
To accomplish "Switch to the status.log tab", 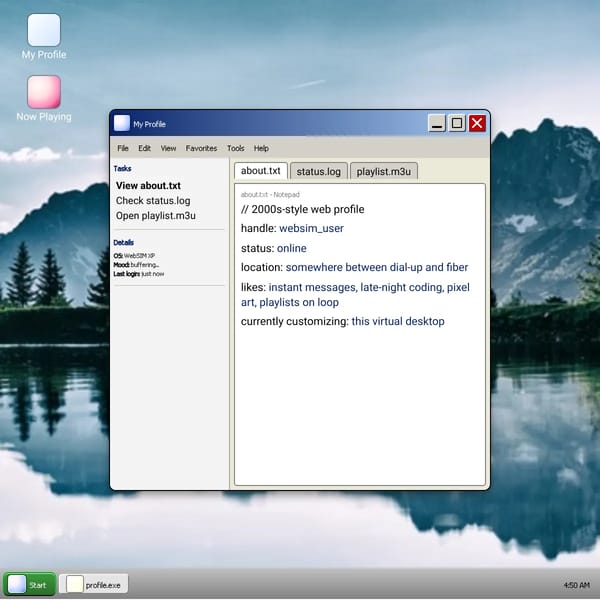I will tap(318, 171).
